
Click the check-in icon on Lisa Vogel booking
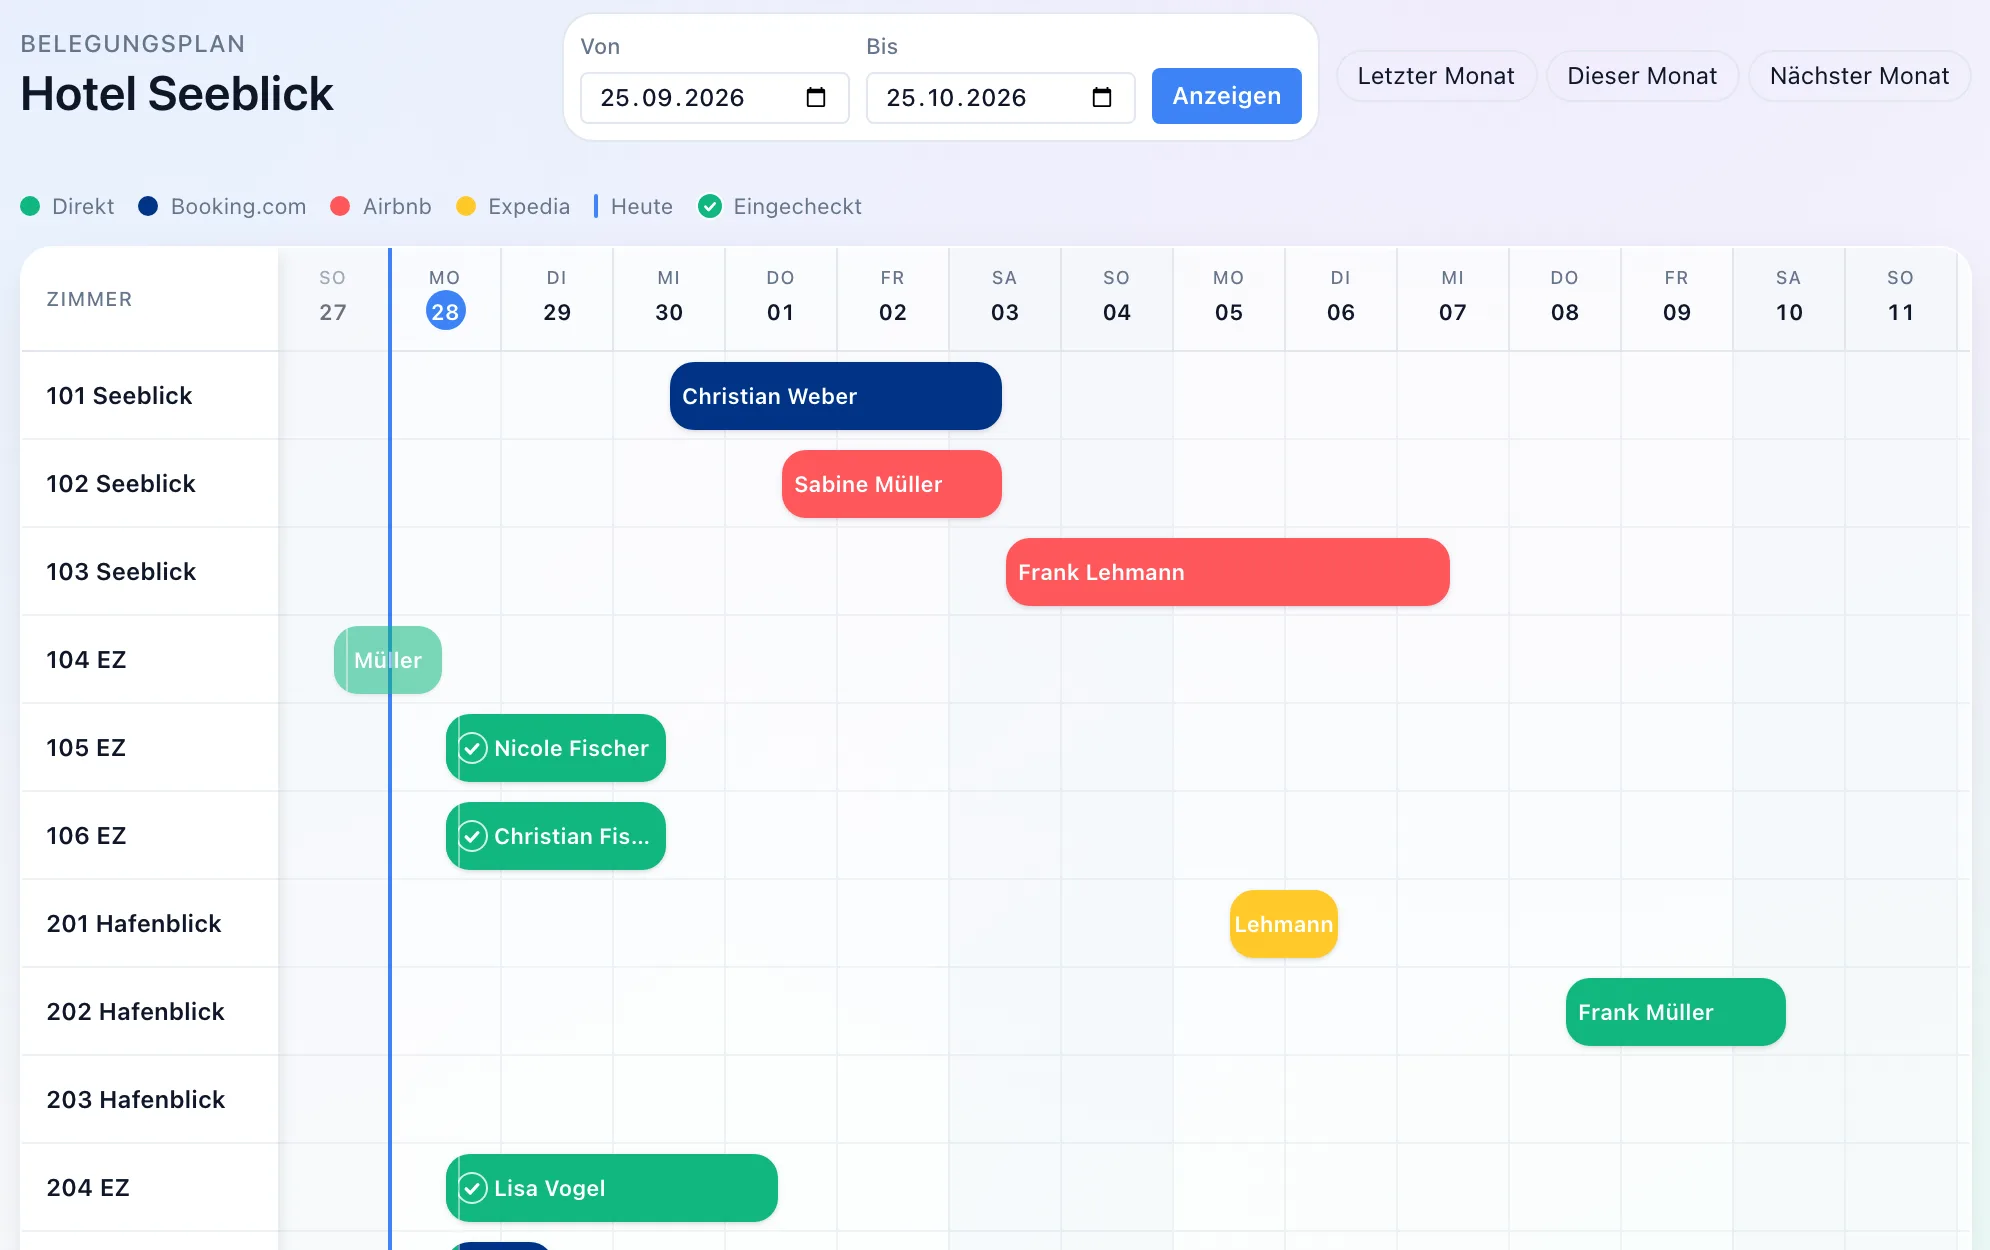pos(473,1188)
